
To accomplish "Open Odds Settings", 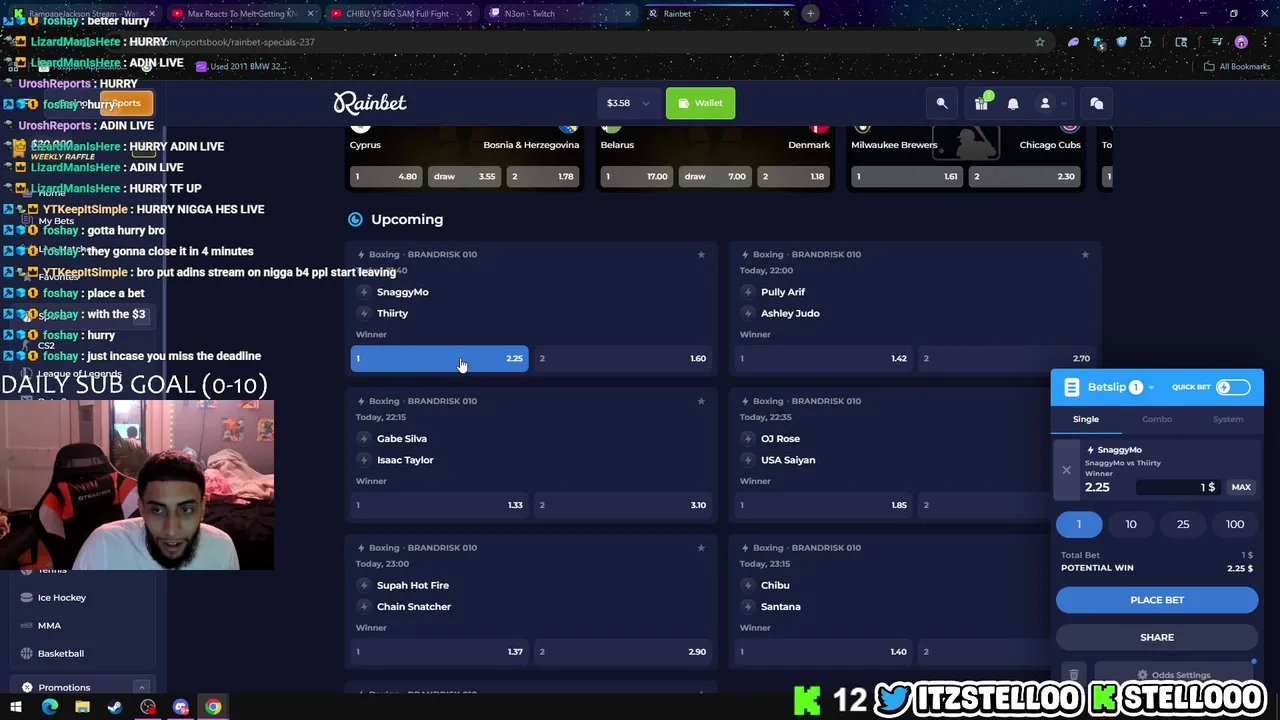I will pyautogui.click(x=1174, y=675).
